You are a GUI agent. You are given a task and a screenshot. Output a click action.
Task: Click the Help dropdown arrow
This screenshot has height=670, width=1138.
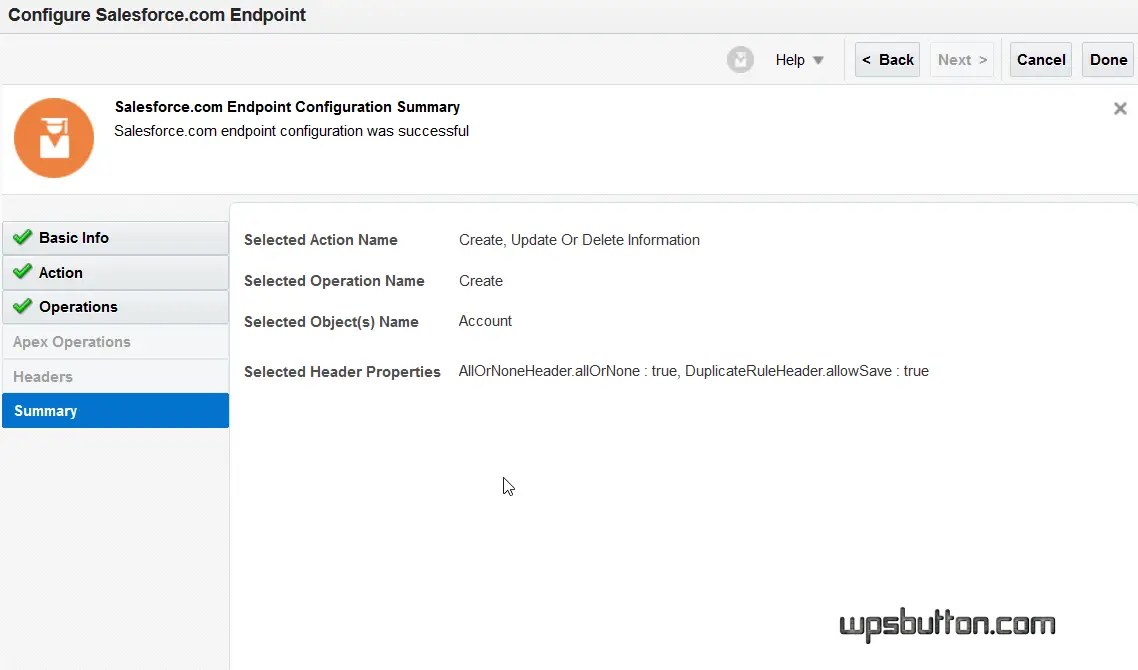click(x=818, y=60)
